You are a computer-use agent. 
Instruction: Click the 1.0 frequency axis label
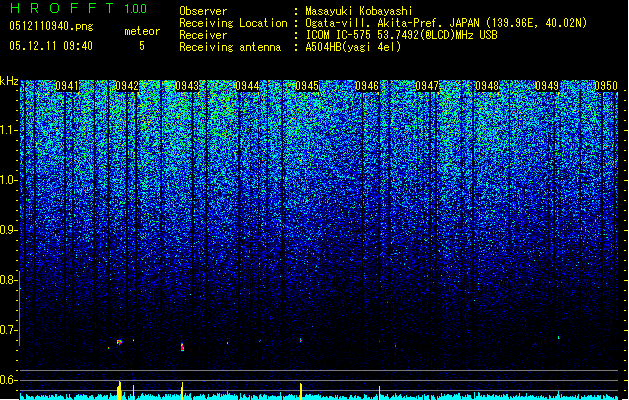click(8, 180)
